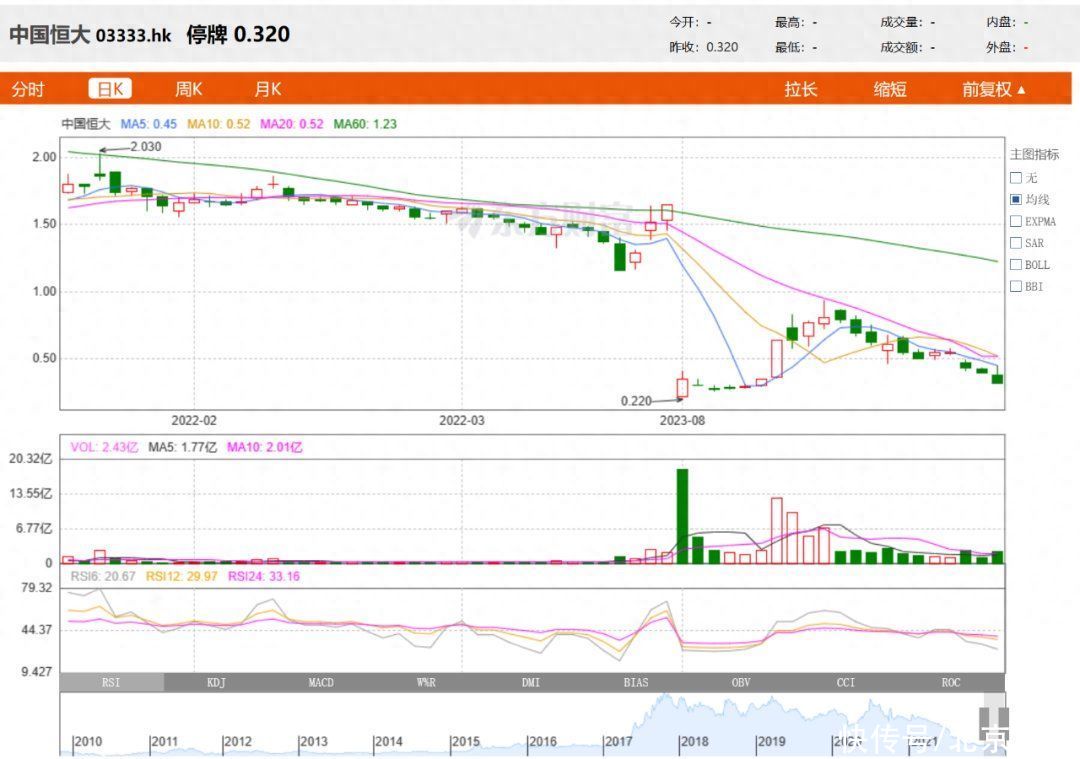1080x759 pixels.
Task: Expand the 前复权 adjustment dropdown
Action: [994, 90]
